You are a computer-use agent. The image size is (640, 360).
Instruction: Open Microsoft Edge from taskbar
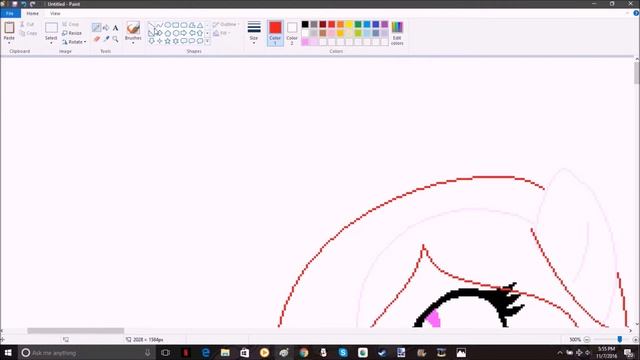point(206,353)
